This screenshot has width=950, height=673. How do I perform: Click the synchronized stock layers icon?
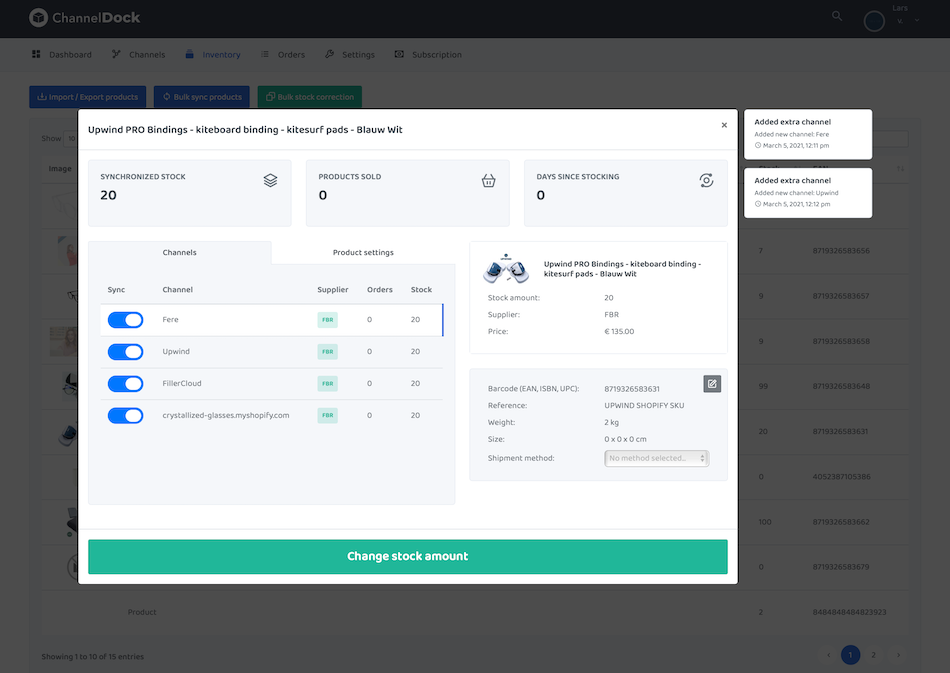[270, 180]
